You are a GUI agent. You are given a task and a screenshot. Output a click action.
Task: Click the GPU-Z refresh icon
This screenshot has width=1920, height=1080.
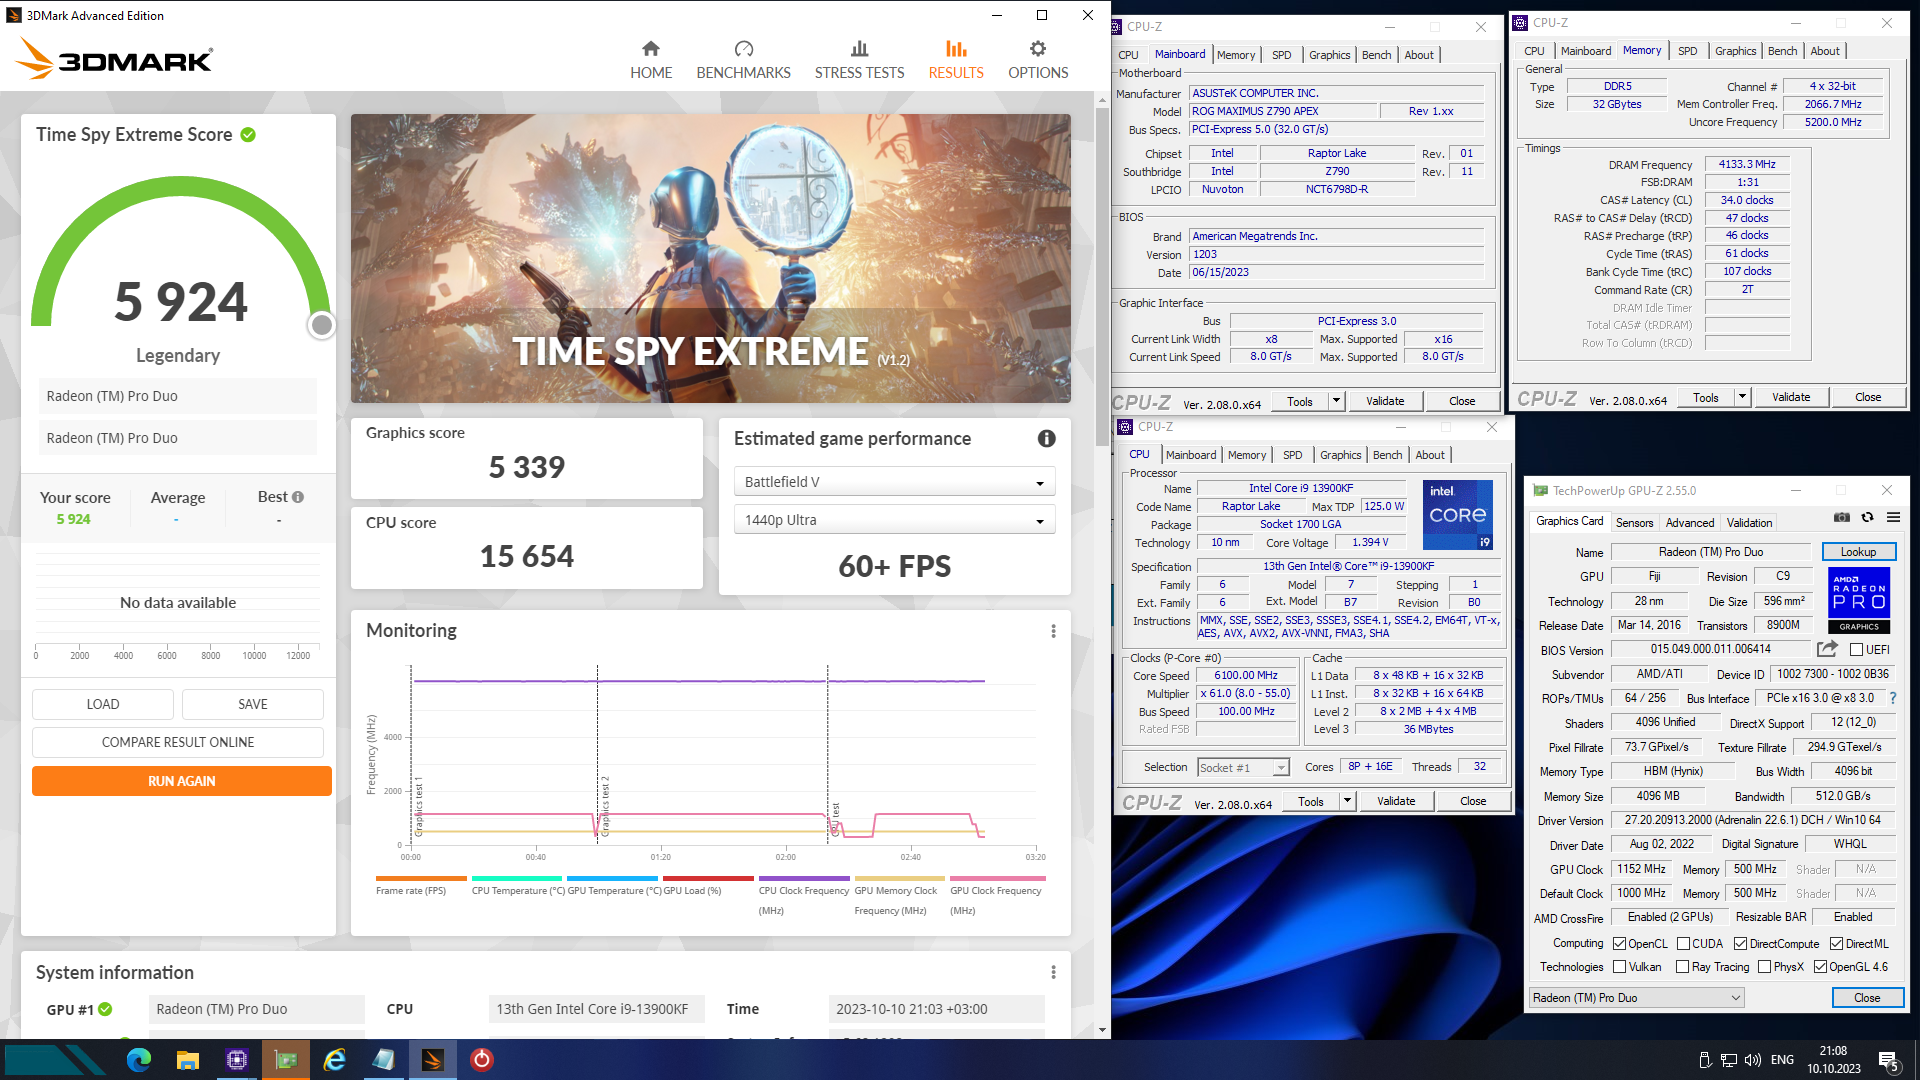pyautogui.click(x=1867, y=517)
